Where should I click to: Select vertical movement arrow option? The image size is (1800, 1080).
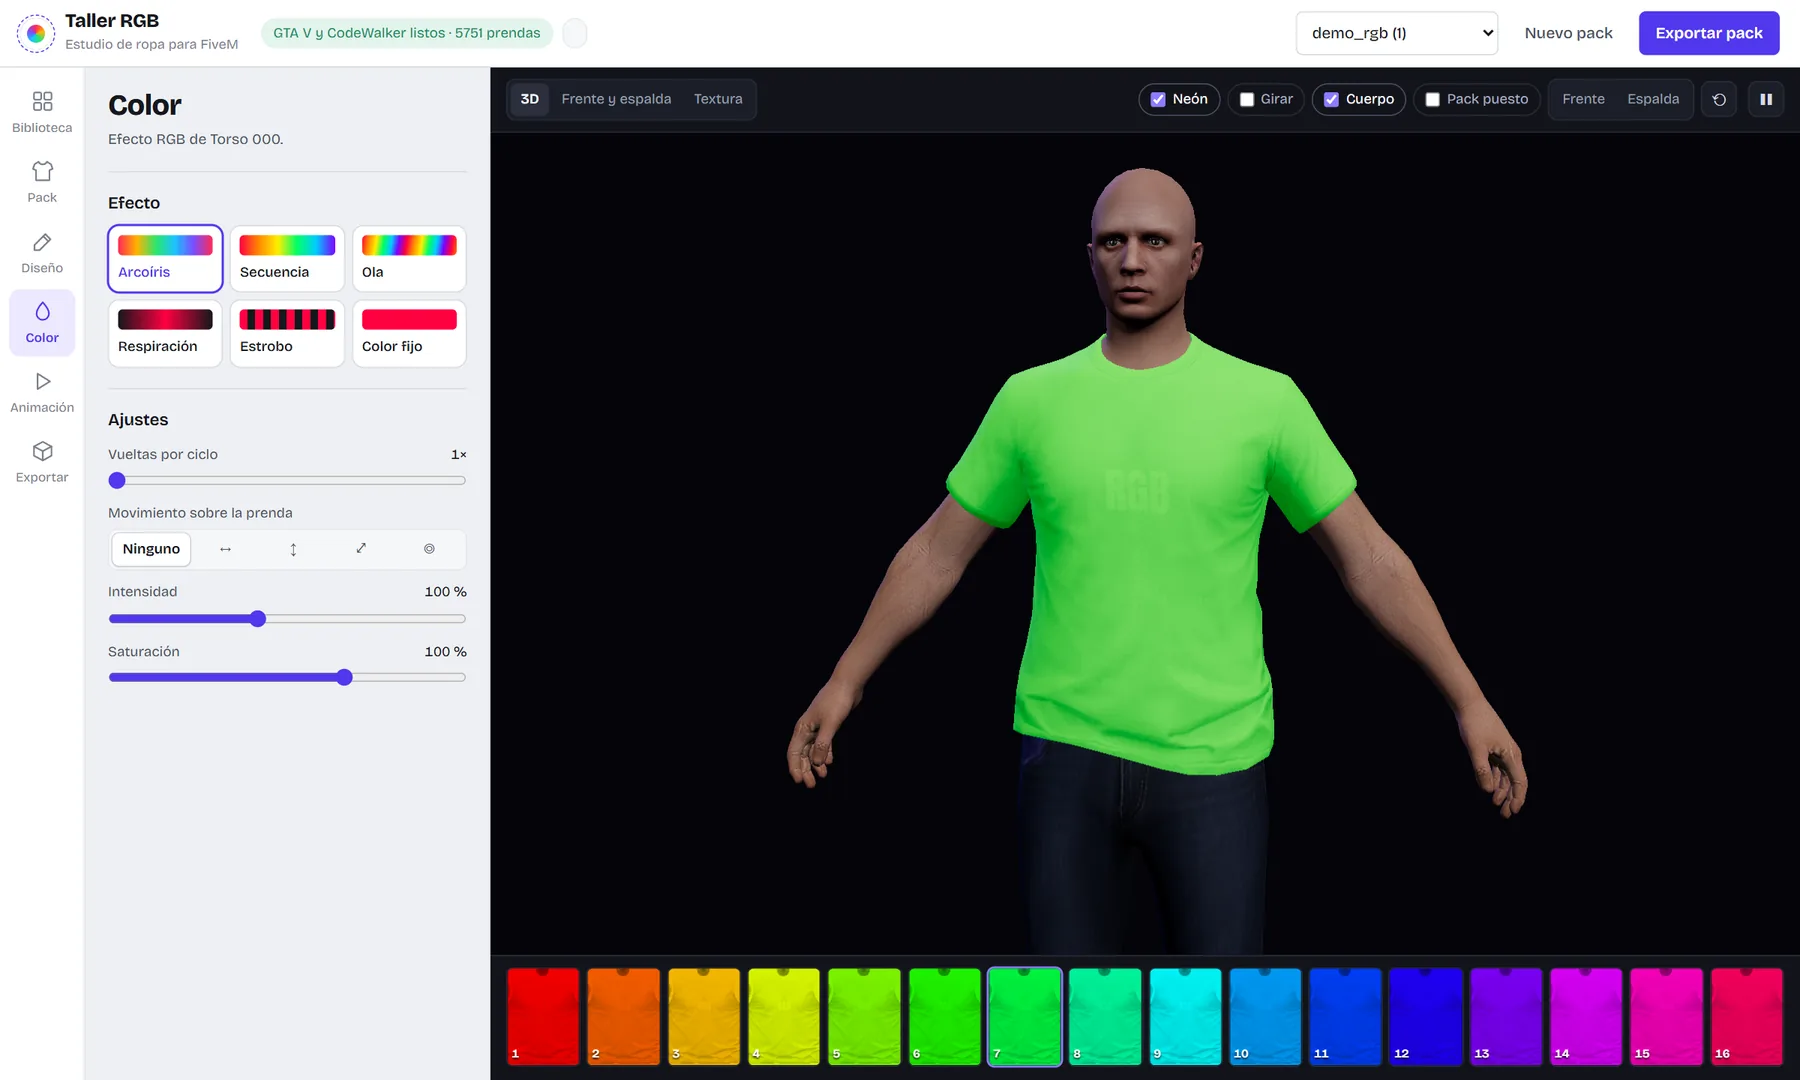coord(293,549)
